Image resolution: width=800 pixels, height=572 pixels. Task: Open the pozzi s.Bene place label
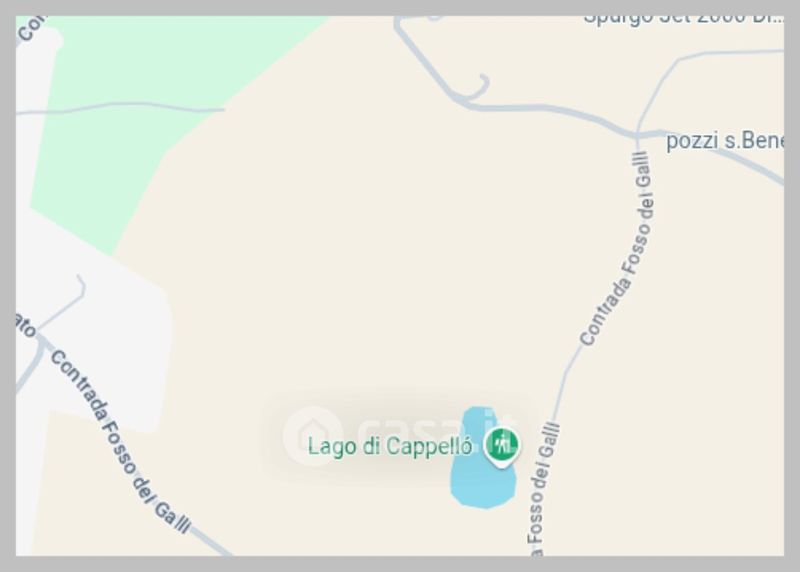click(724, 140)
